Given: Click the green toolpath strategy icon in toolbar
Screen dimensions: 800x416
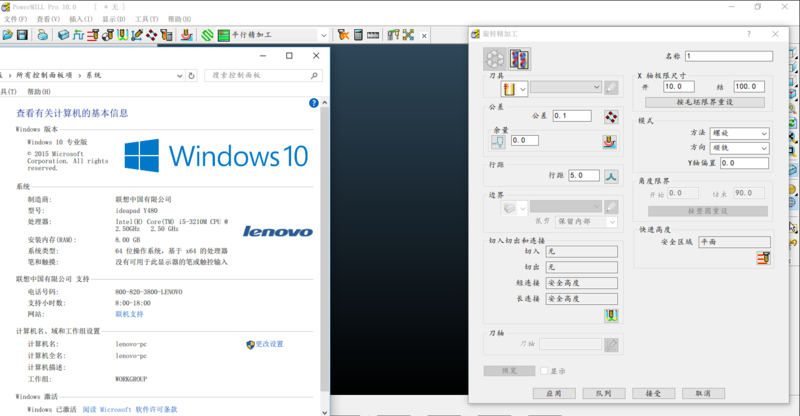Looking at the screenshot, I should (x=207, y=34).
